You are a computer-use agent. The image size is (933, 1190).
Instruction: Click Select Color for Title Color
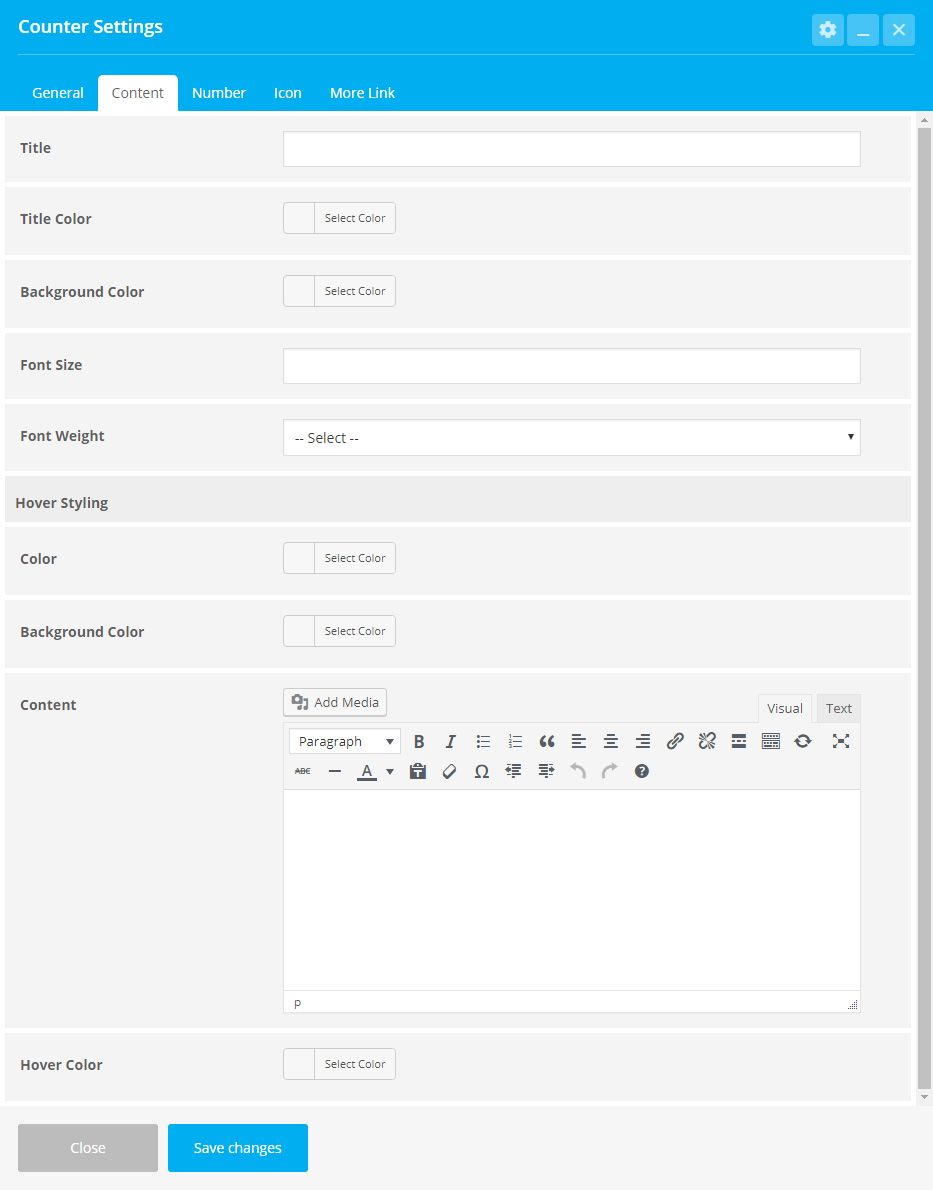point(355,218)
